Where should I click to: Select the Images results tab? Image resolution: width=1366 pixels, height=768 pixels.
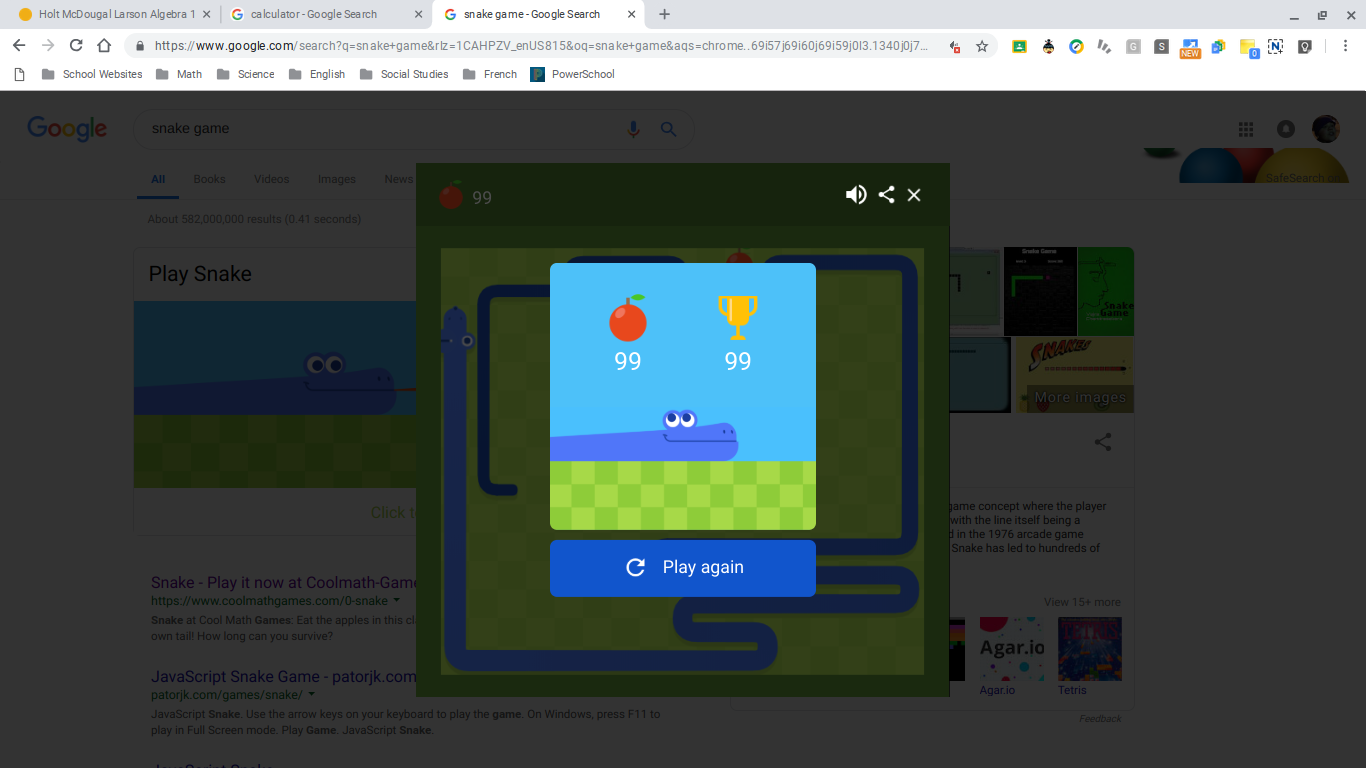(336, 179)
